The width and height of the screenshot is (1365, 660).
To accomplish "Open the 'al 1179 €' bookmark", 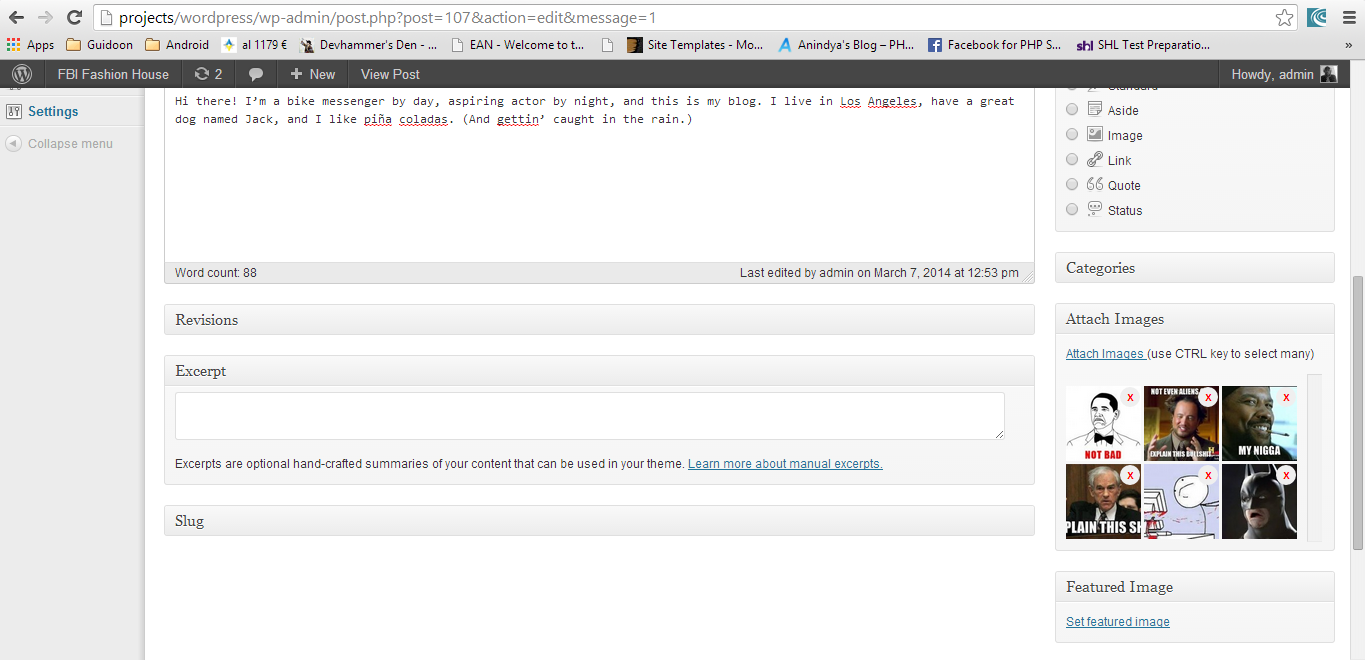I will [254, 45].
